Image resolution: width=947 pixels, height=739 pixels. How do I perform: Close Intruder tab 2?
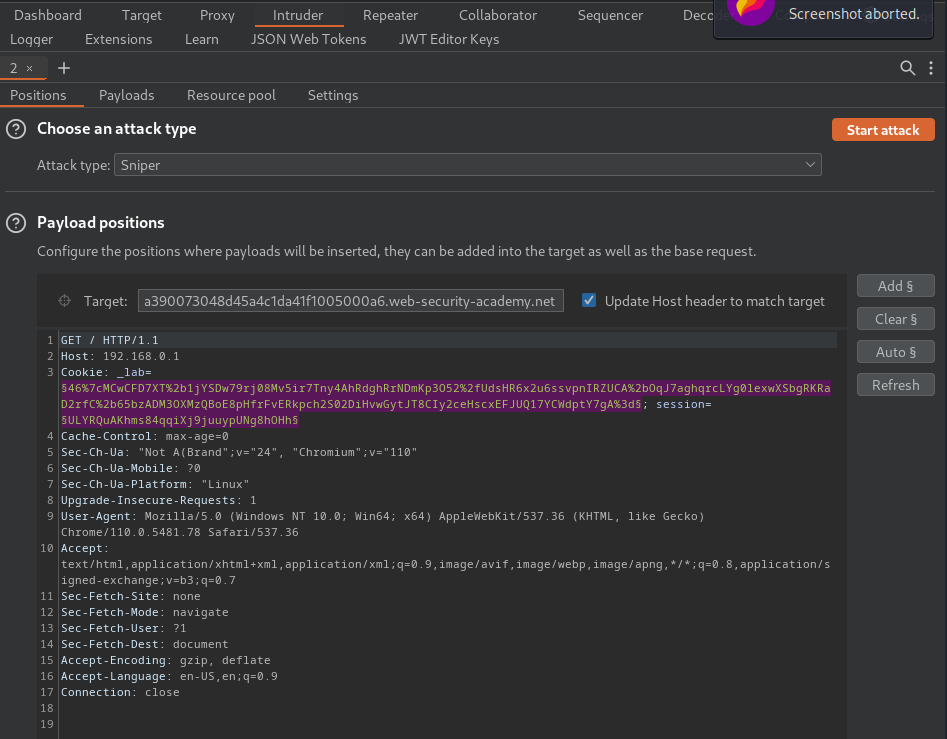click(29, 69)
